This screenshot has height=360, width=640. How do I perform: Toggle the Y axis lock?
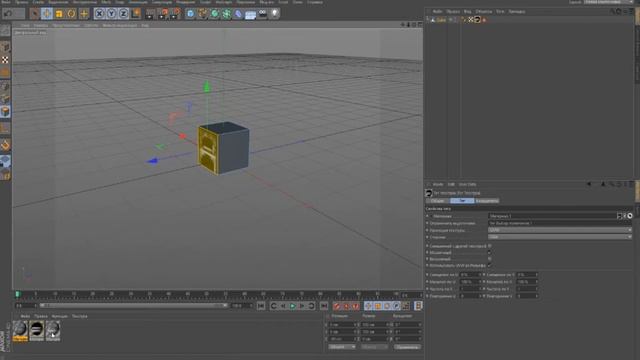click(111, 14)
